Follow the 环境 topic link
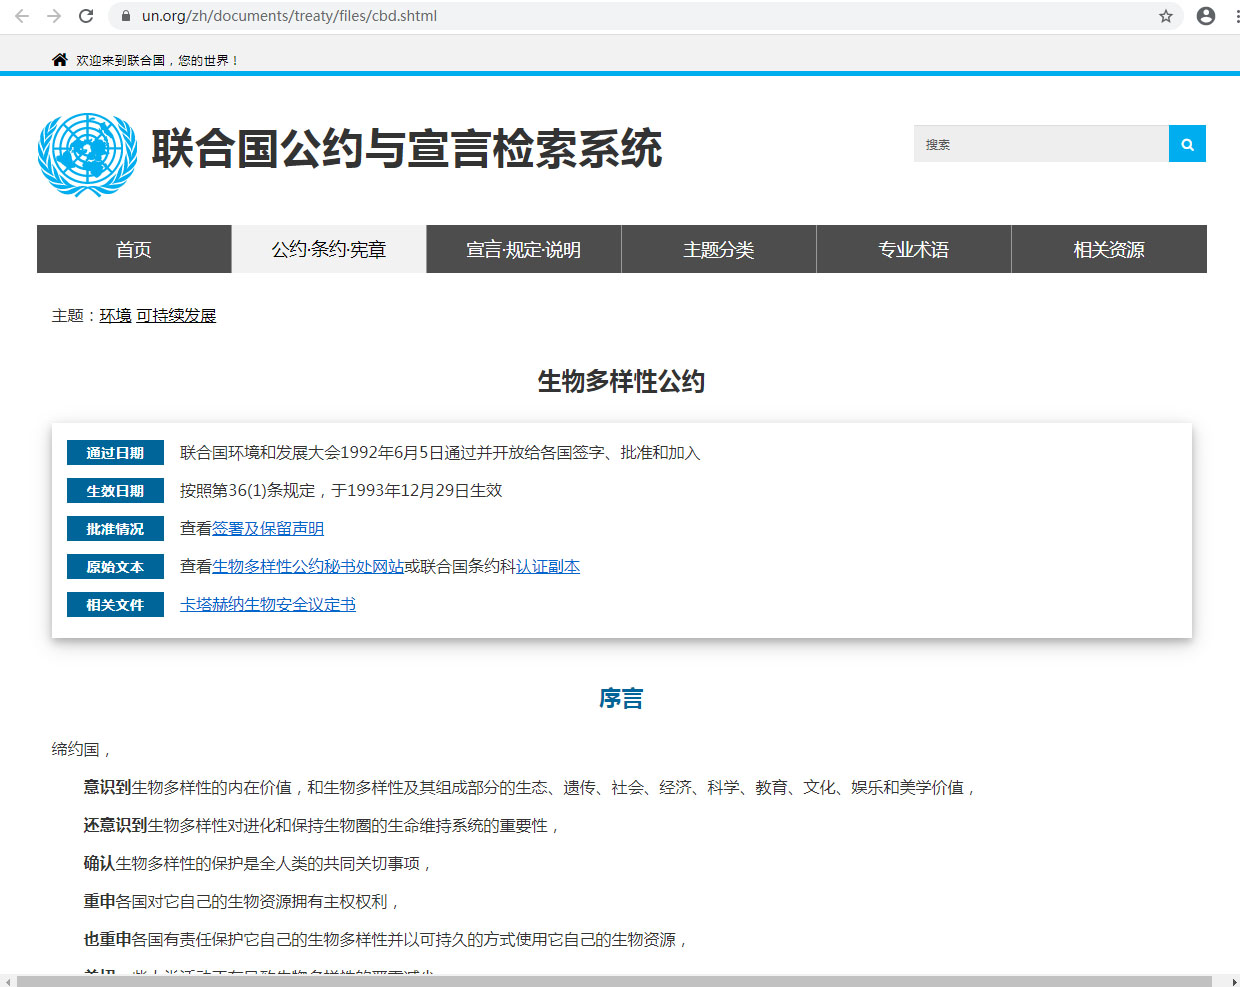Screen dimensions: 1240x987 [116, 316]
